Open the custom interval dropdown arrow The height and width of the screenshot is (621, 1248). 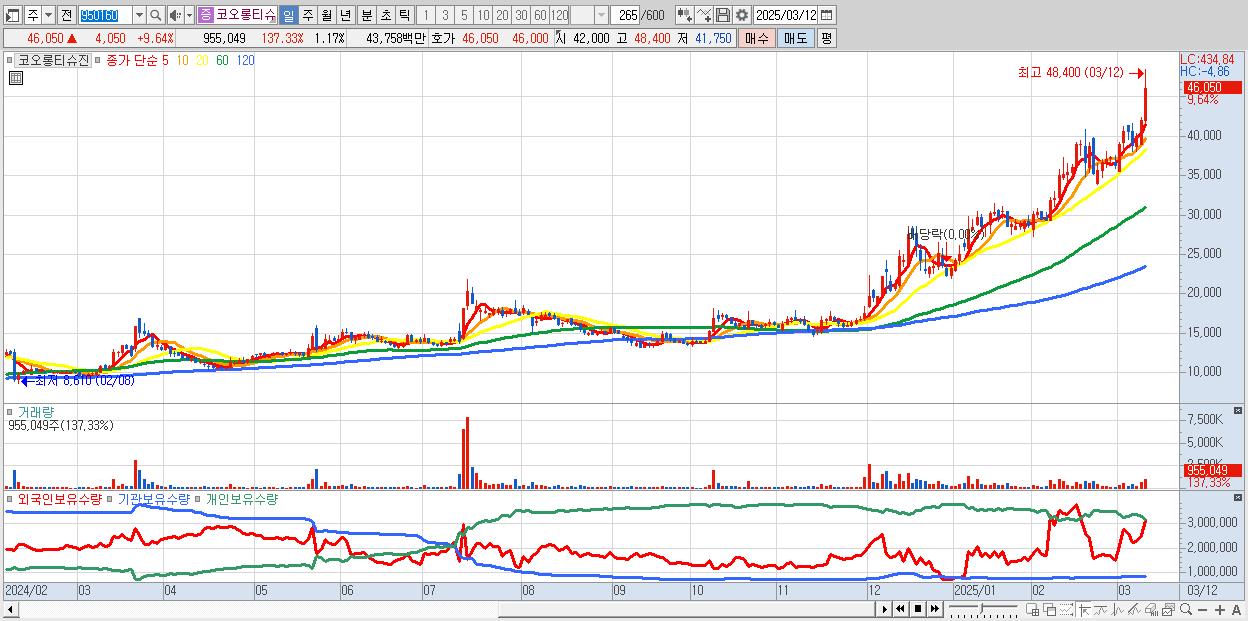[601, 15]
